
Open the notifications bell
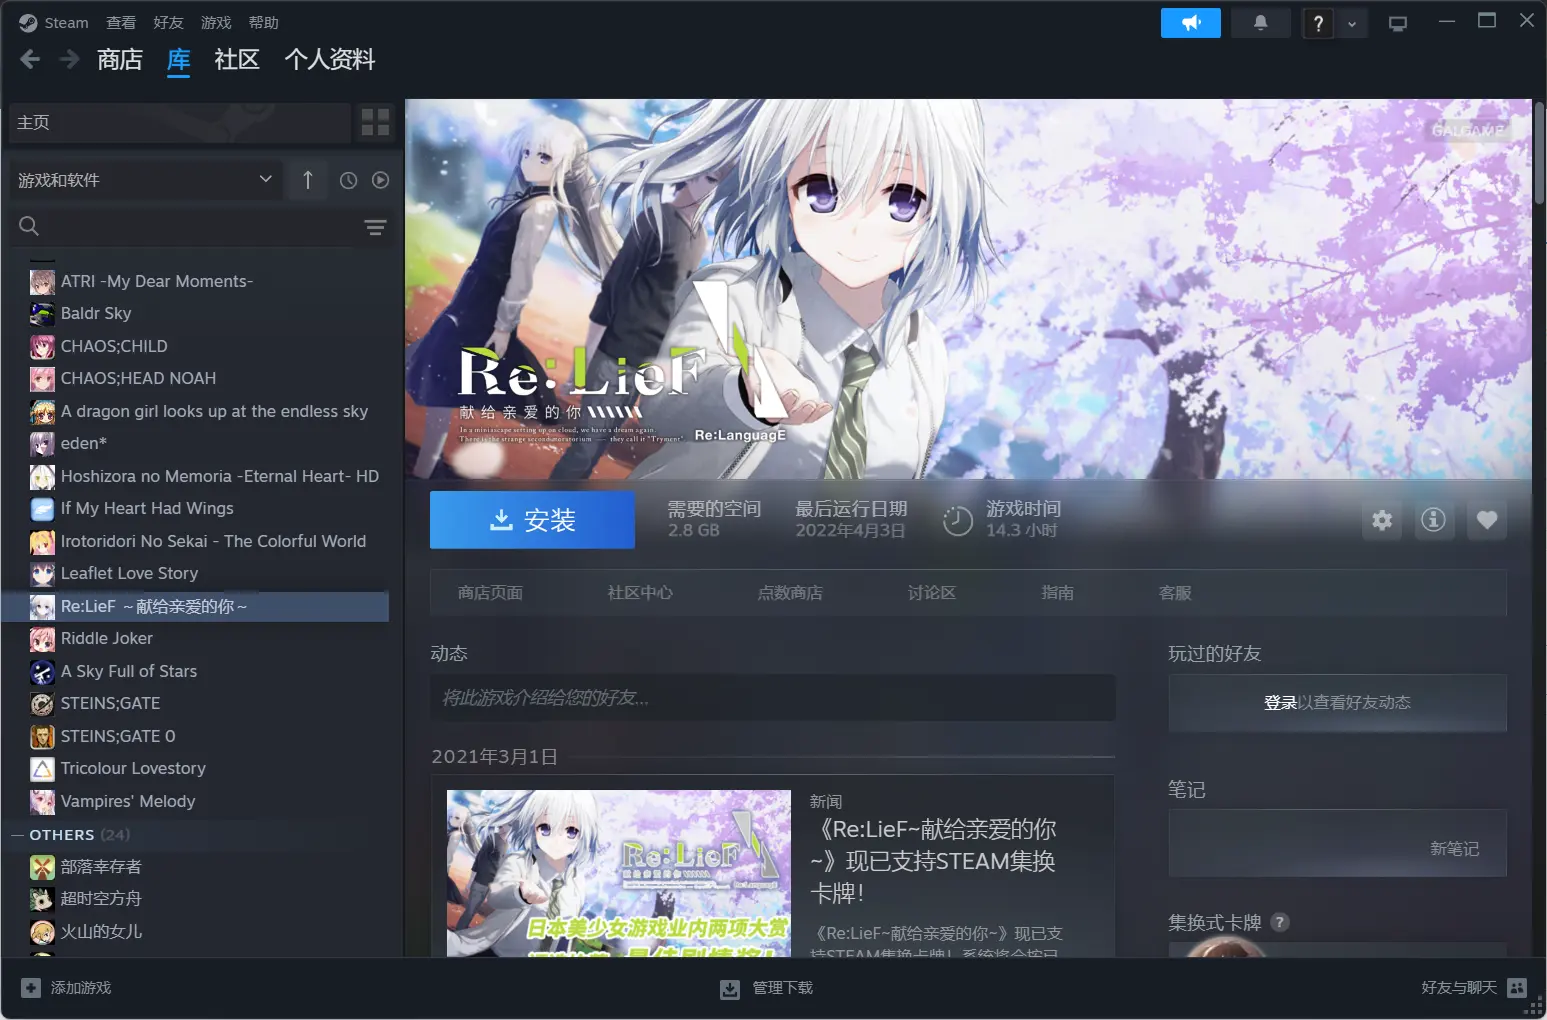point(1260,23)
